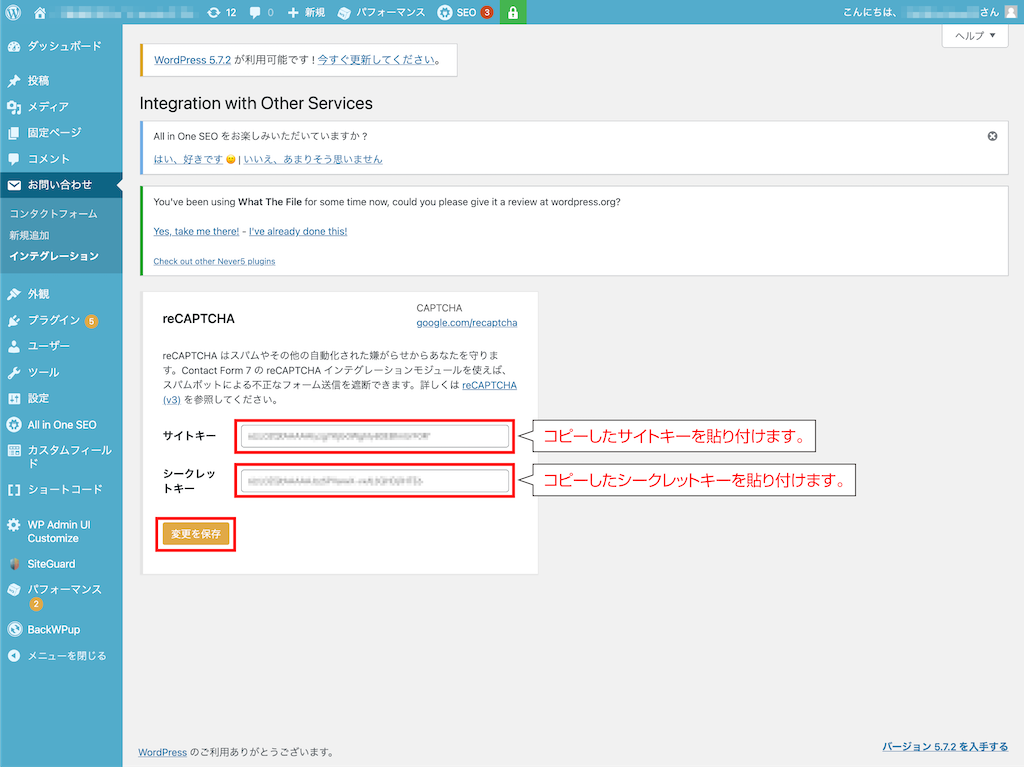Click the カスタムフィールド grid icon
The width and height of the screenshot is (1024, 767).
(x=14, y=450)
